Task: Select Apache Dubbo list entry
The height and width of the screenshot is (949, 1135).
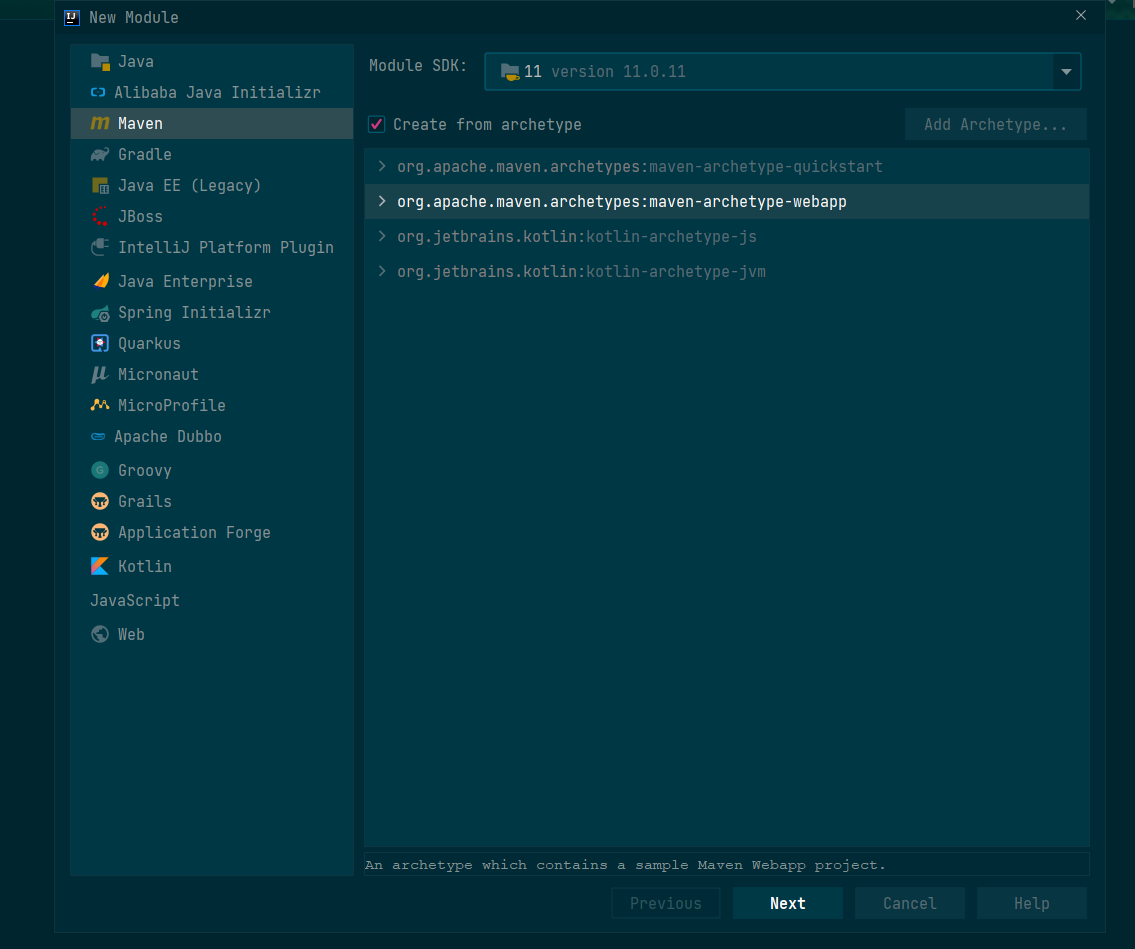Action: click(x=212, y=436)
